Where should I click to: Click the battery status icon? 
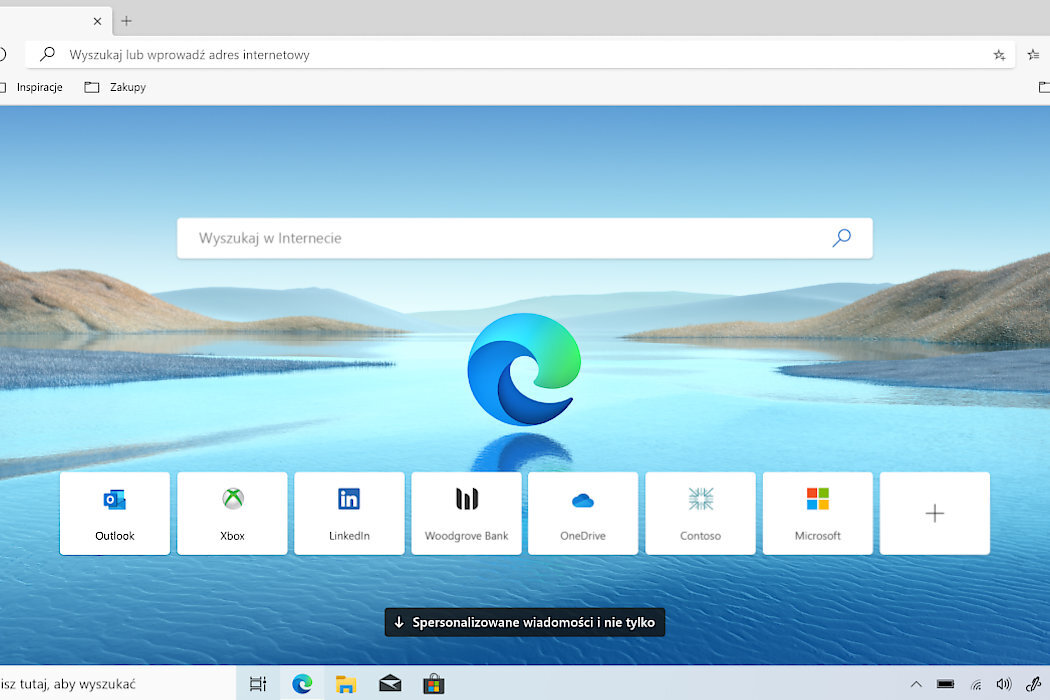click(x=946, y=684)
